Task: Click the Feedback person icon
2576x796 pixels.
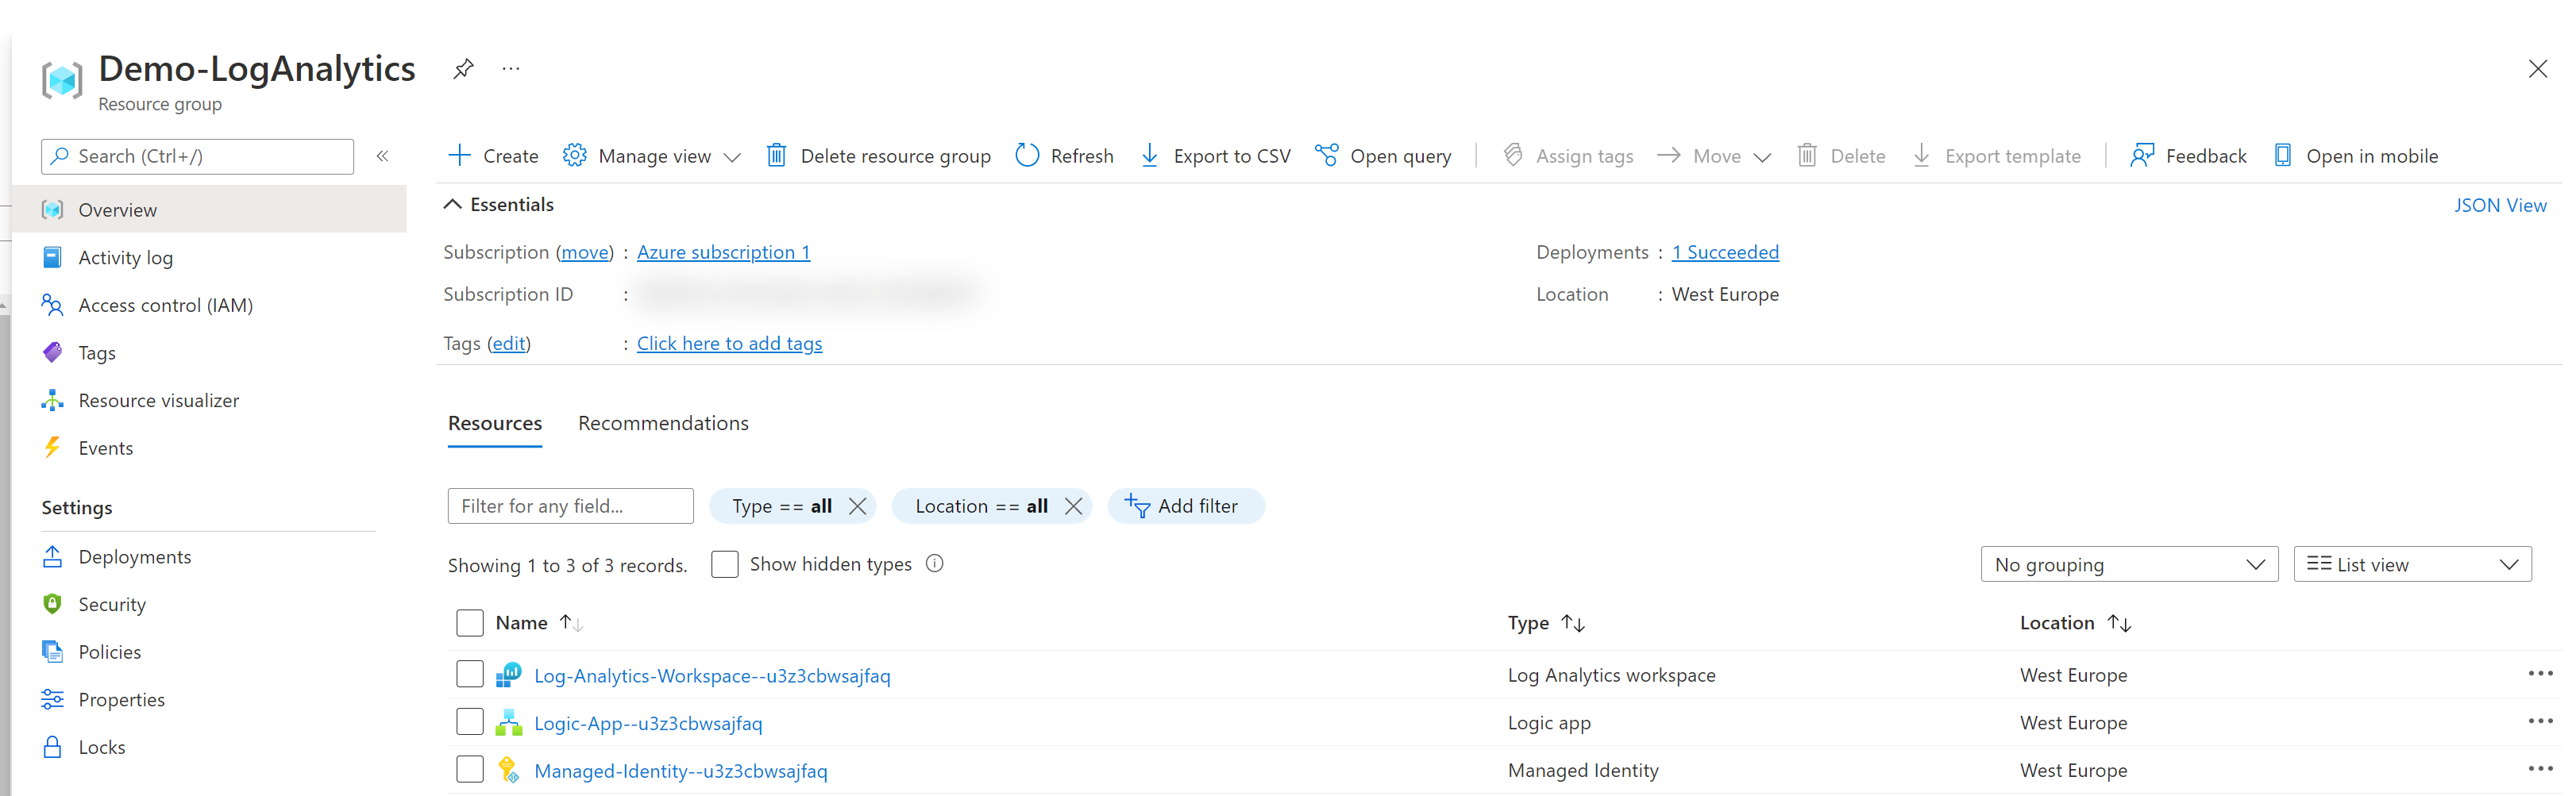Action: (2141, 155)
